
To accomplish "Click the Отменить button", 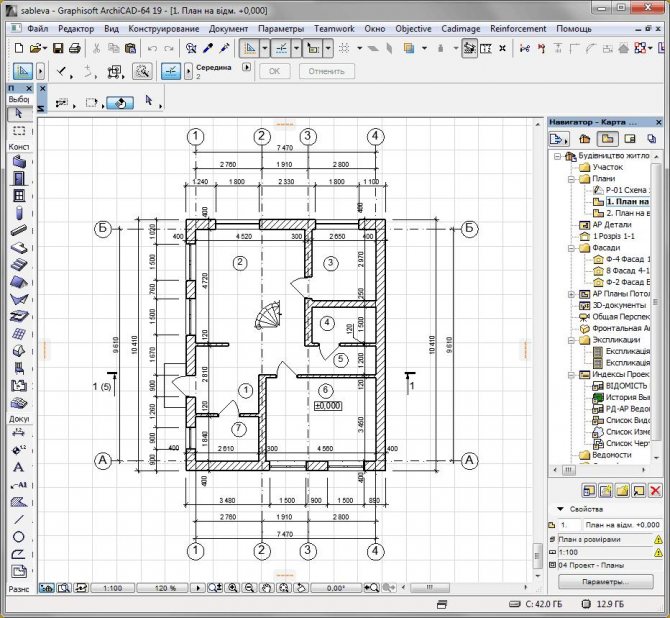I will pyautogui.click(x=325, y=71).
